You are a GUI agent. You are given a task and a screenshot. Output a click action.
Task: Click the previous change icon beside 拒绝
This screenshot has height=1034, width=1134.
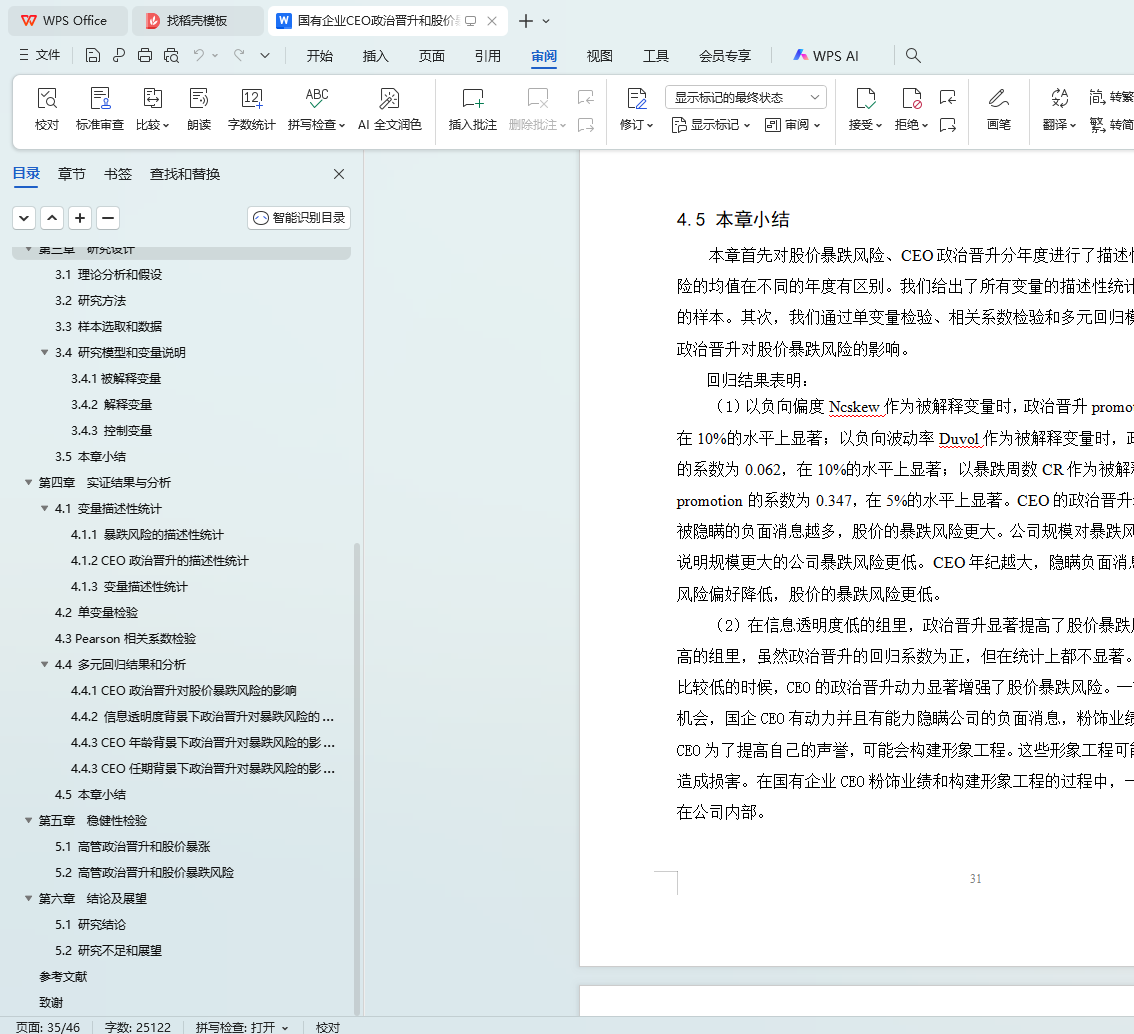(x=947, y=98)
